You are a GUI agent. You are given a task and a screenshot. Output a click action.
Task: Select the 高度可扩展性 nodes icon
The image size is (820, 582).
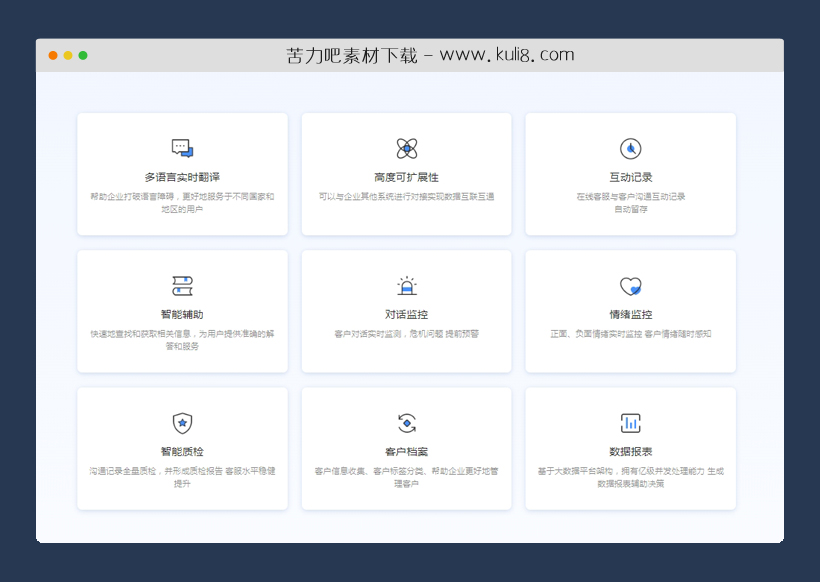406,146
